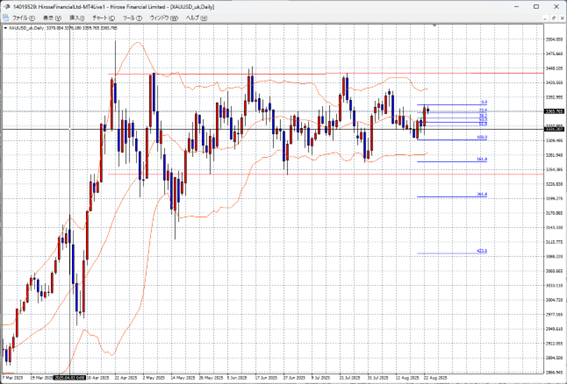Click the 3226.830 price scale label
The width and height of the screenshot is (567, 384).
(554, 184)
